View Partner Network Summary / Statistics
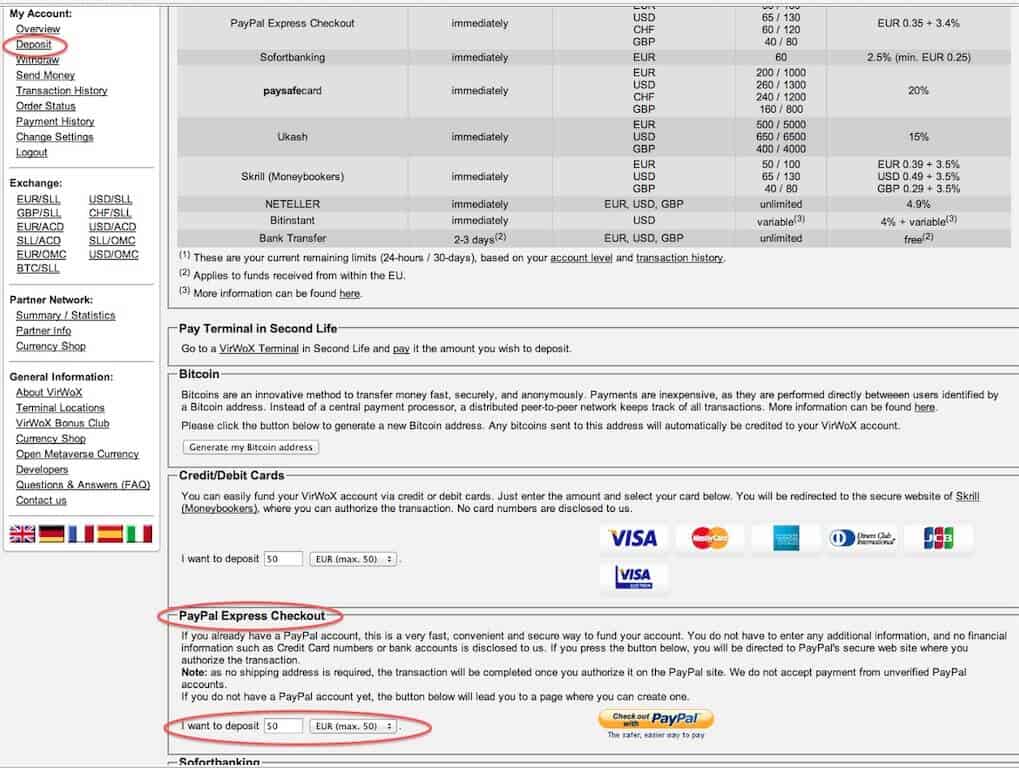This screenshot has width=1019, height=768. [x=66, y=316]
